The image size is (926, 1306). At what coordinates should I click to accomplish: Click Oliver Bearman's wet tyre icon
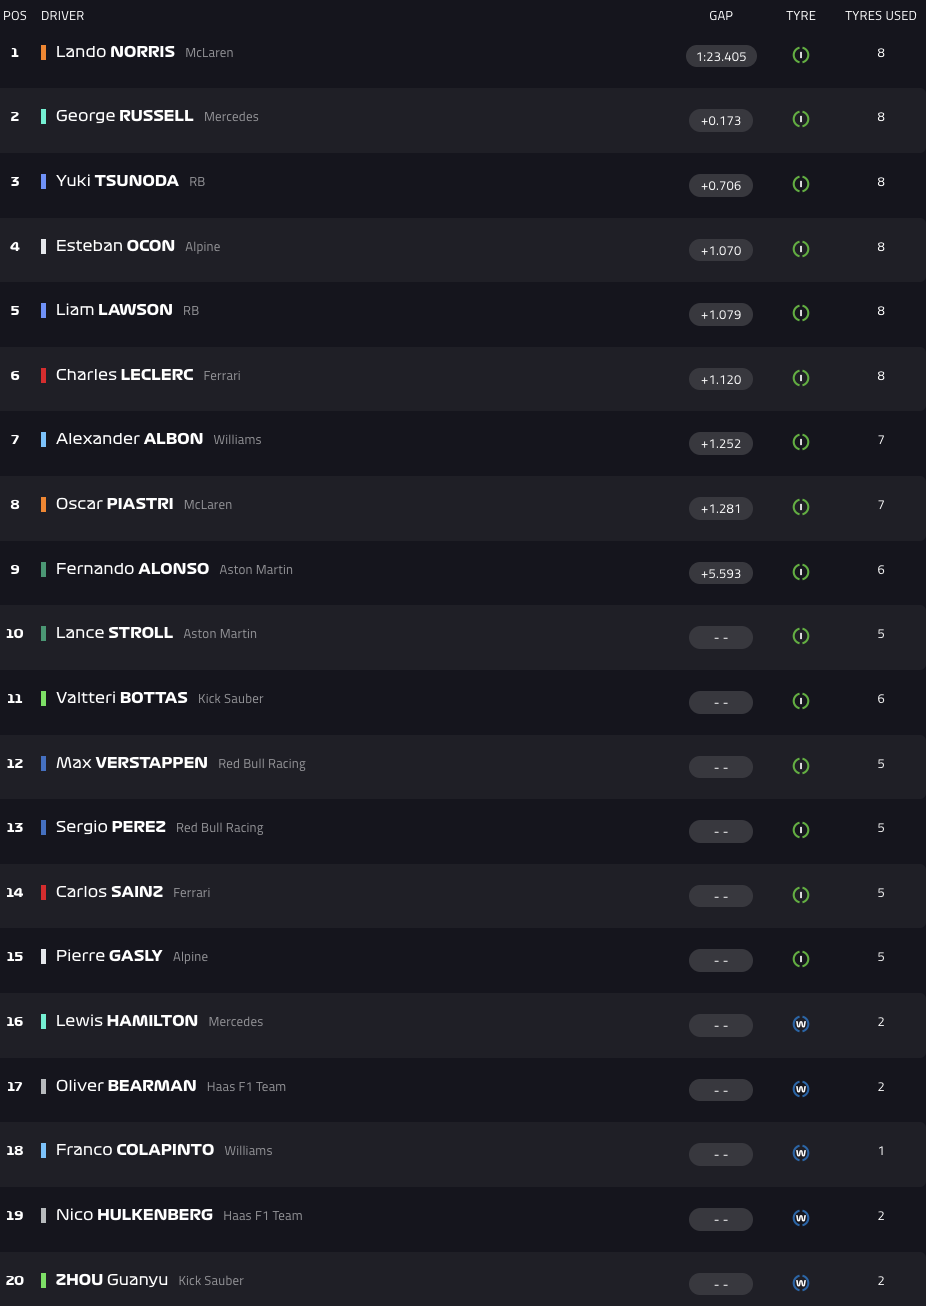(801, 1089)
